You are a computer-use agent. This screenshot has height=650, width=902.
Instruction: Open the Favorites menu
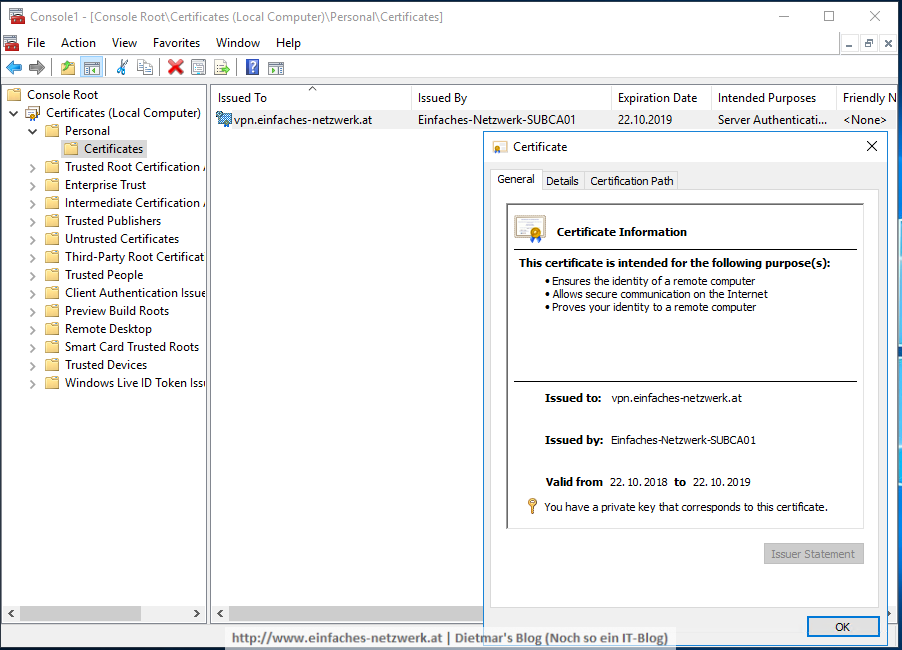click(x=177, y=43)
